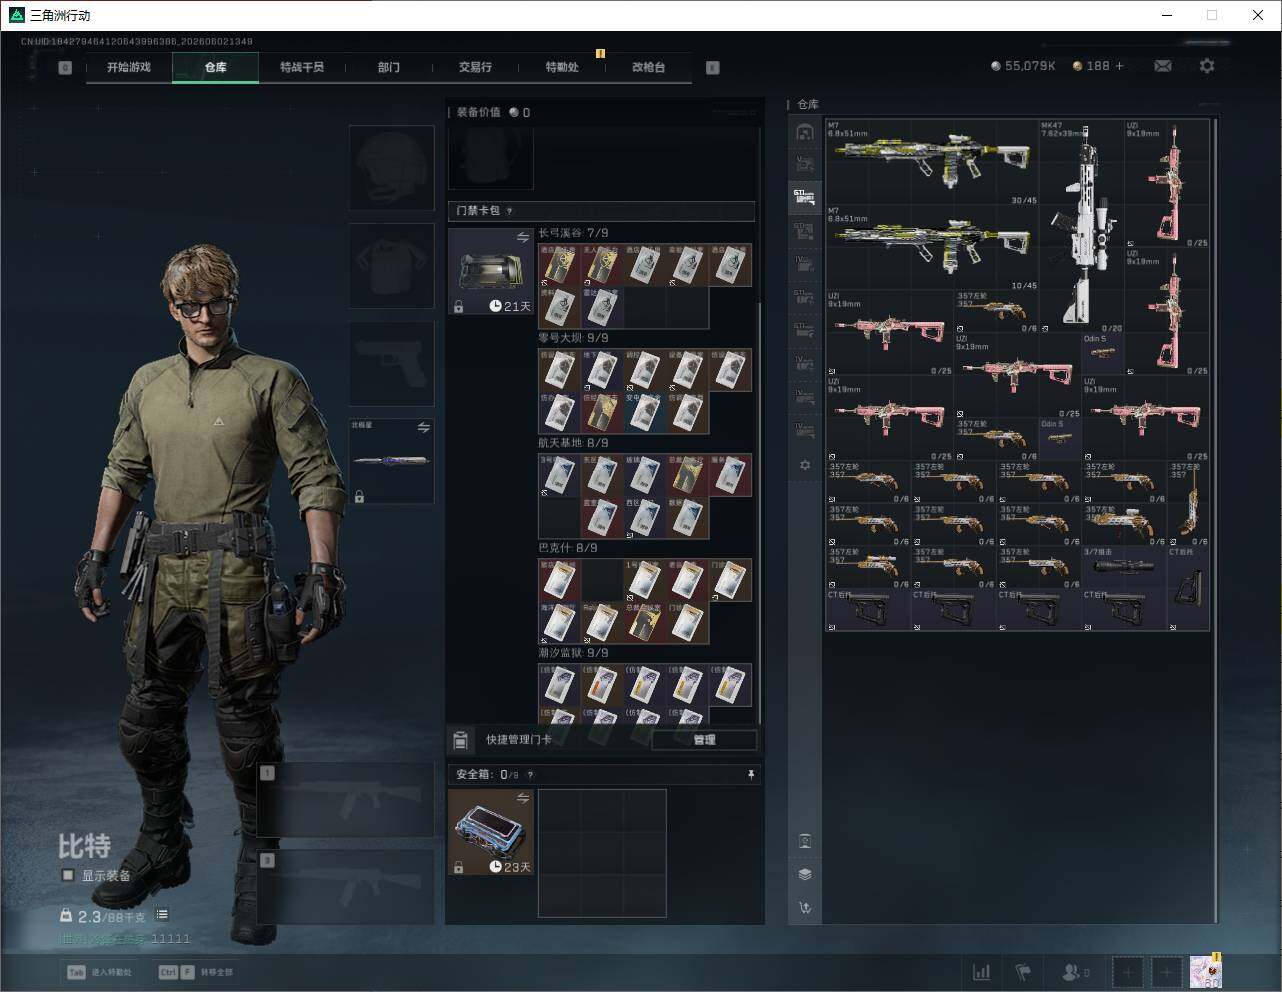This screenshot has height=992, width=1282.
Task: Open the help icon beside 安全箱
Action: tap(530, 774)
